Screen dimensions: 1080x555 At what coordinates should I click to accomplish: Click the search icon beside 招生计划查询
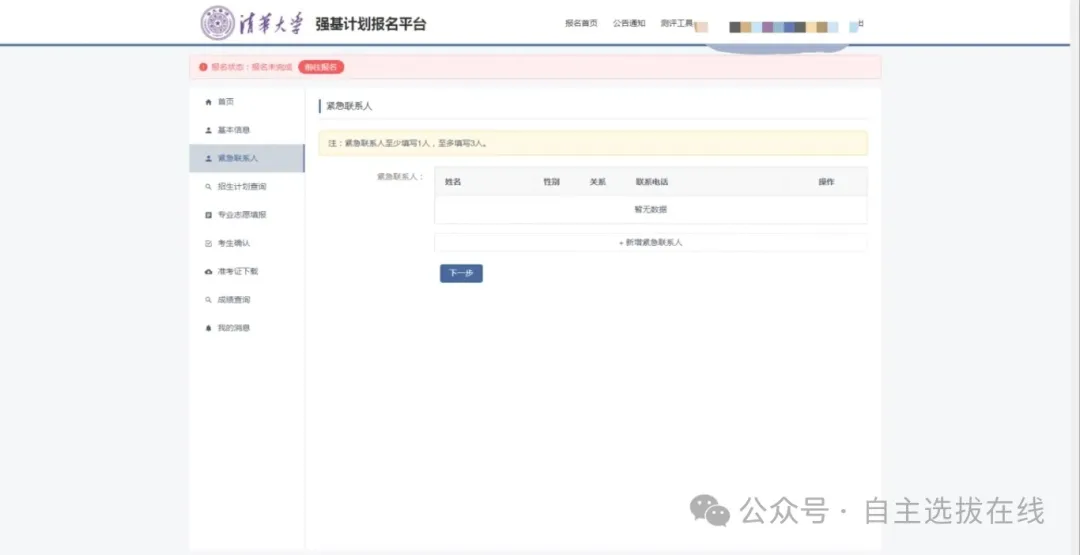(x=208, y=187)
